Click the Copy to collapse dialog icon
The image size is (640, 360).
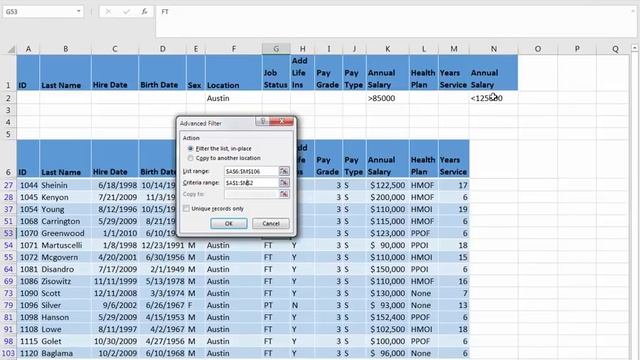(284, 194)
